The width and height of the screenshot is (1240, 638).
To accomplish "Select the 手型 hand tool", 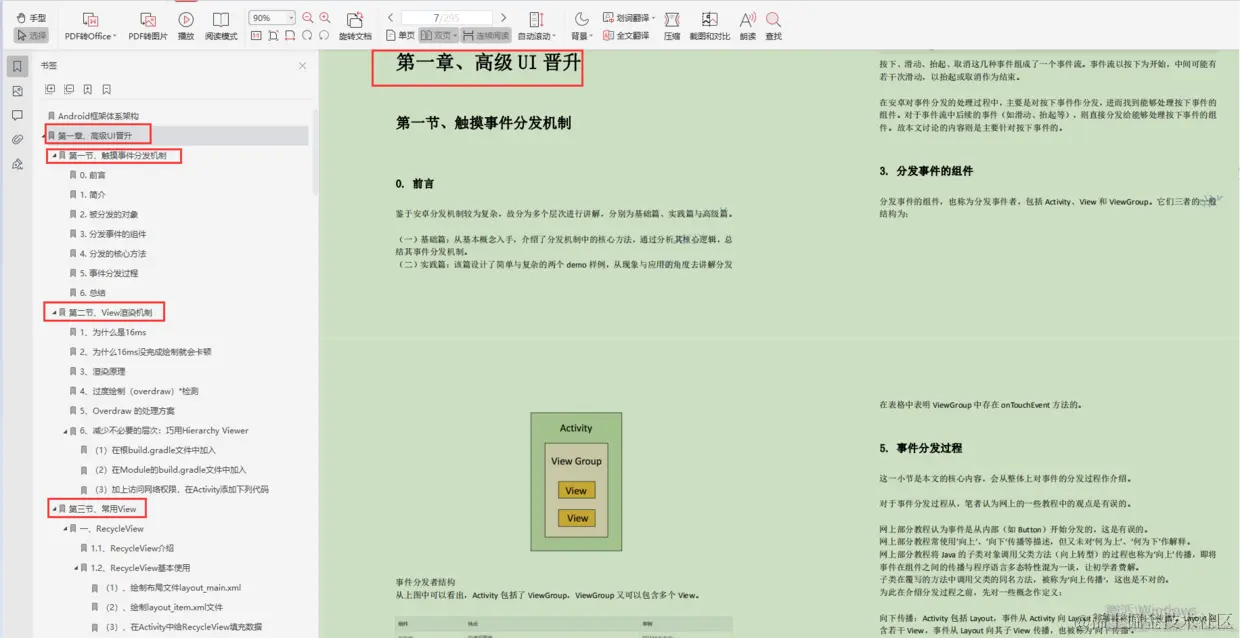I will (32, 18).
